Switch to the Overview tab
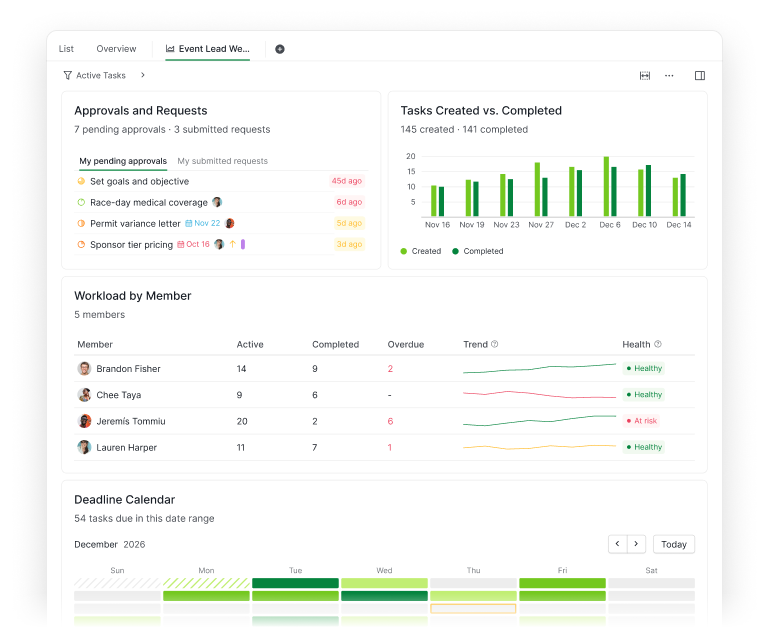The height and width of the screenshot is (632, 768). coord(116,49)
